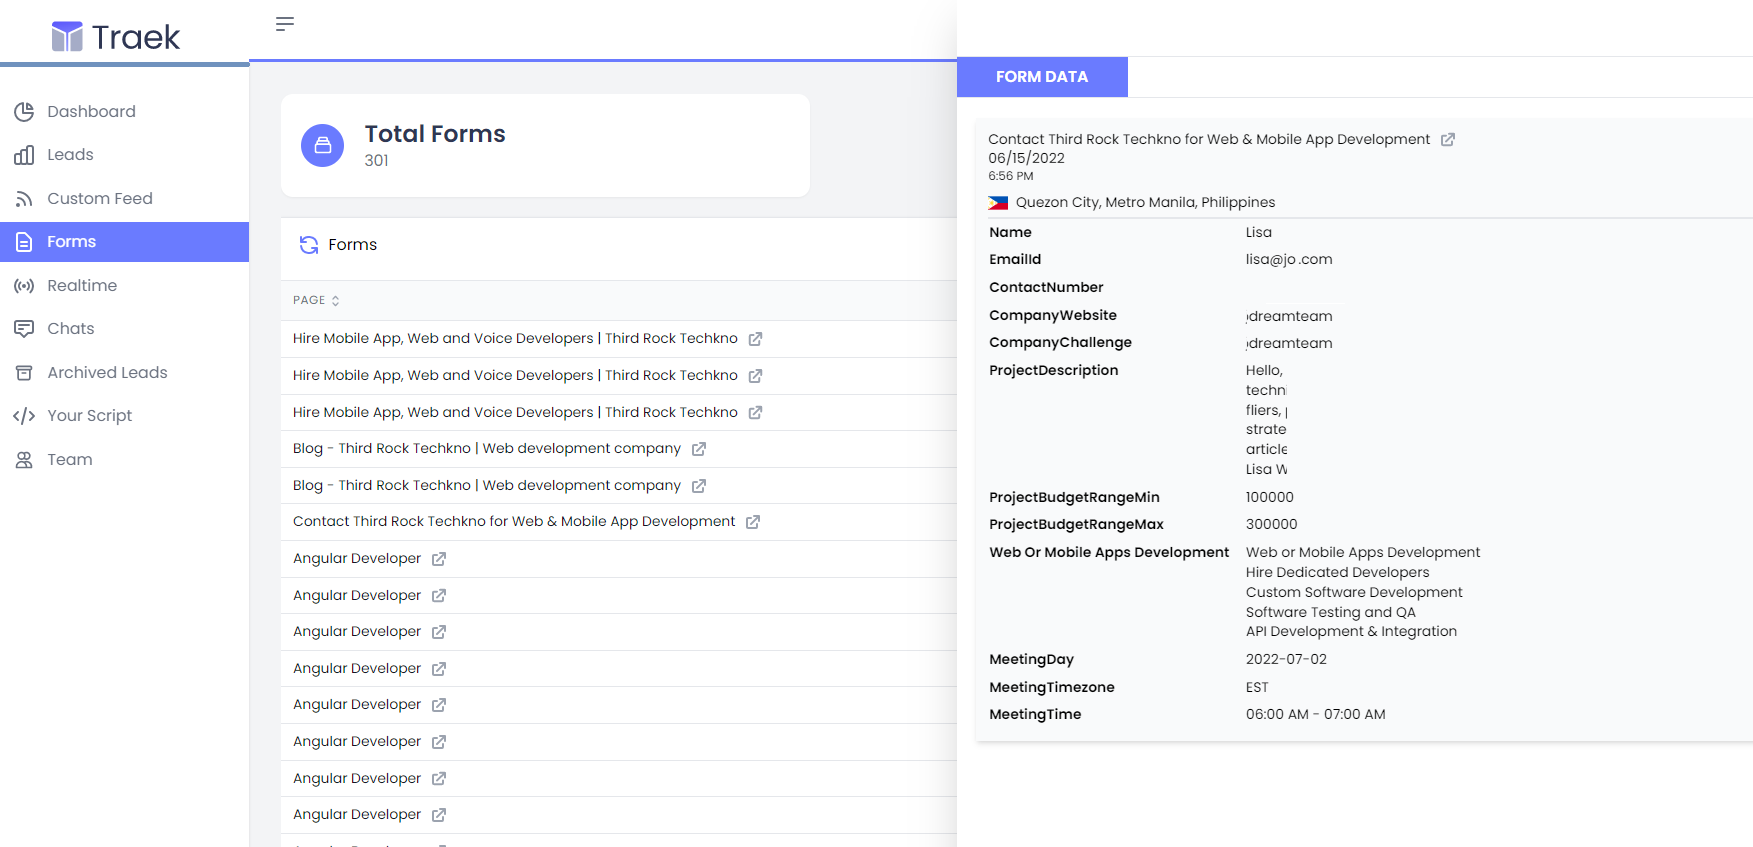Screen dimensions: 1753x847
Task: Click the Custom Feed RSS icon
Action: point(24,199)
